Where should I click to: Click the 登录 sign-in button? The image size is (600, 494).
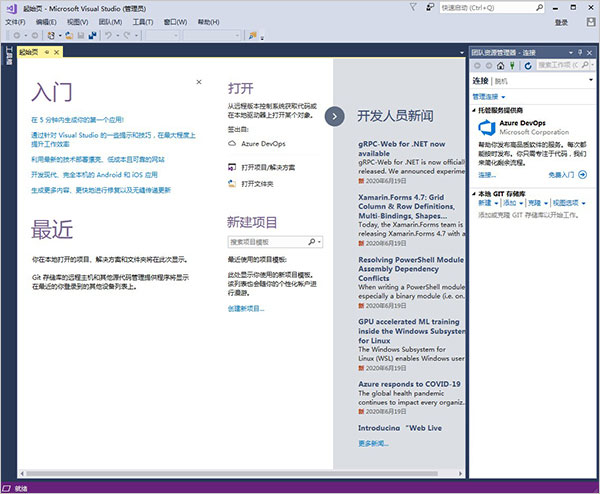561,23
